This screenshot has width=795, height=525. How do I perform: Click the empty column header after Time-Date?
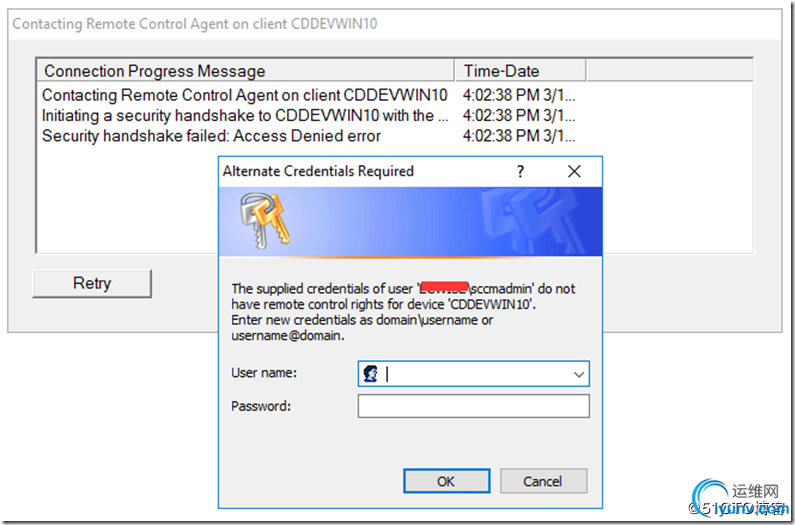tap(670, 71)
